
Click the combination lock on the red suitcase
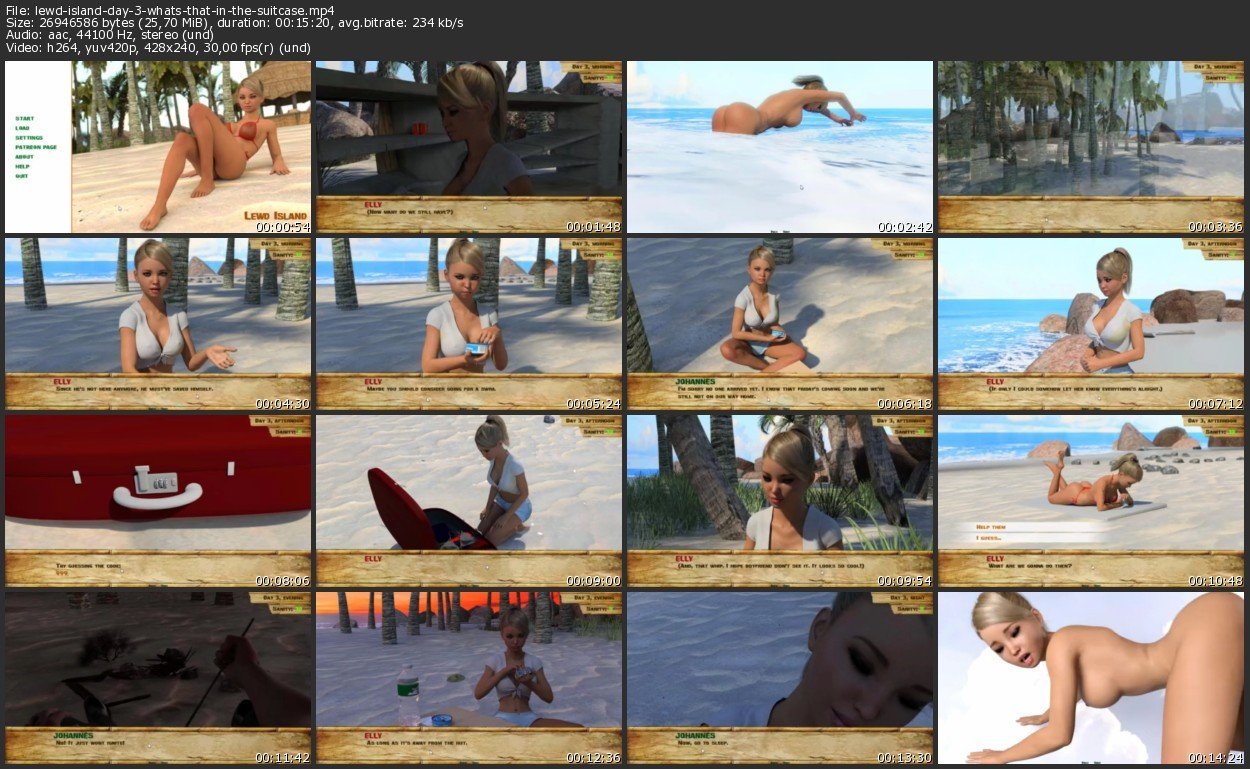(157, 483)
